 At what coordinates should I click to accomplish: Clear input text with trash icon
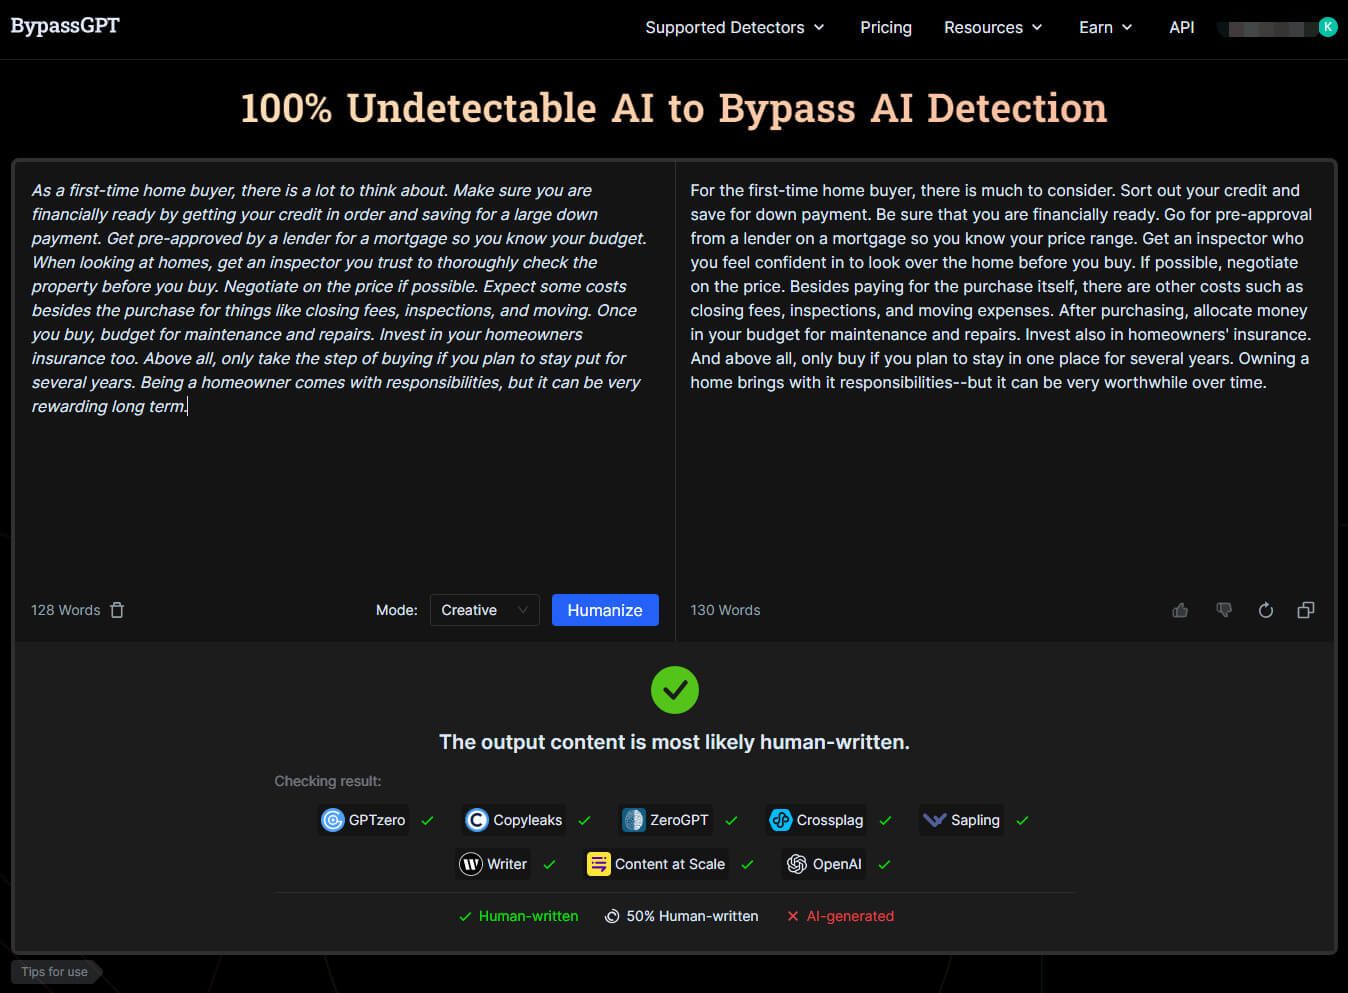tap(117, 610)
